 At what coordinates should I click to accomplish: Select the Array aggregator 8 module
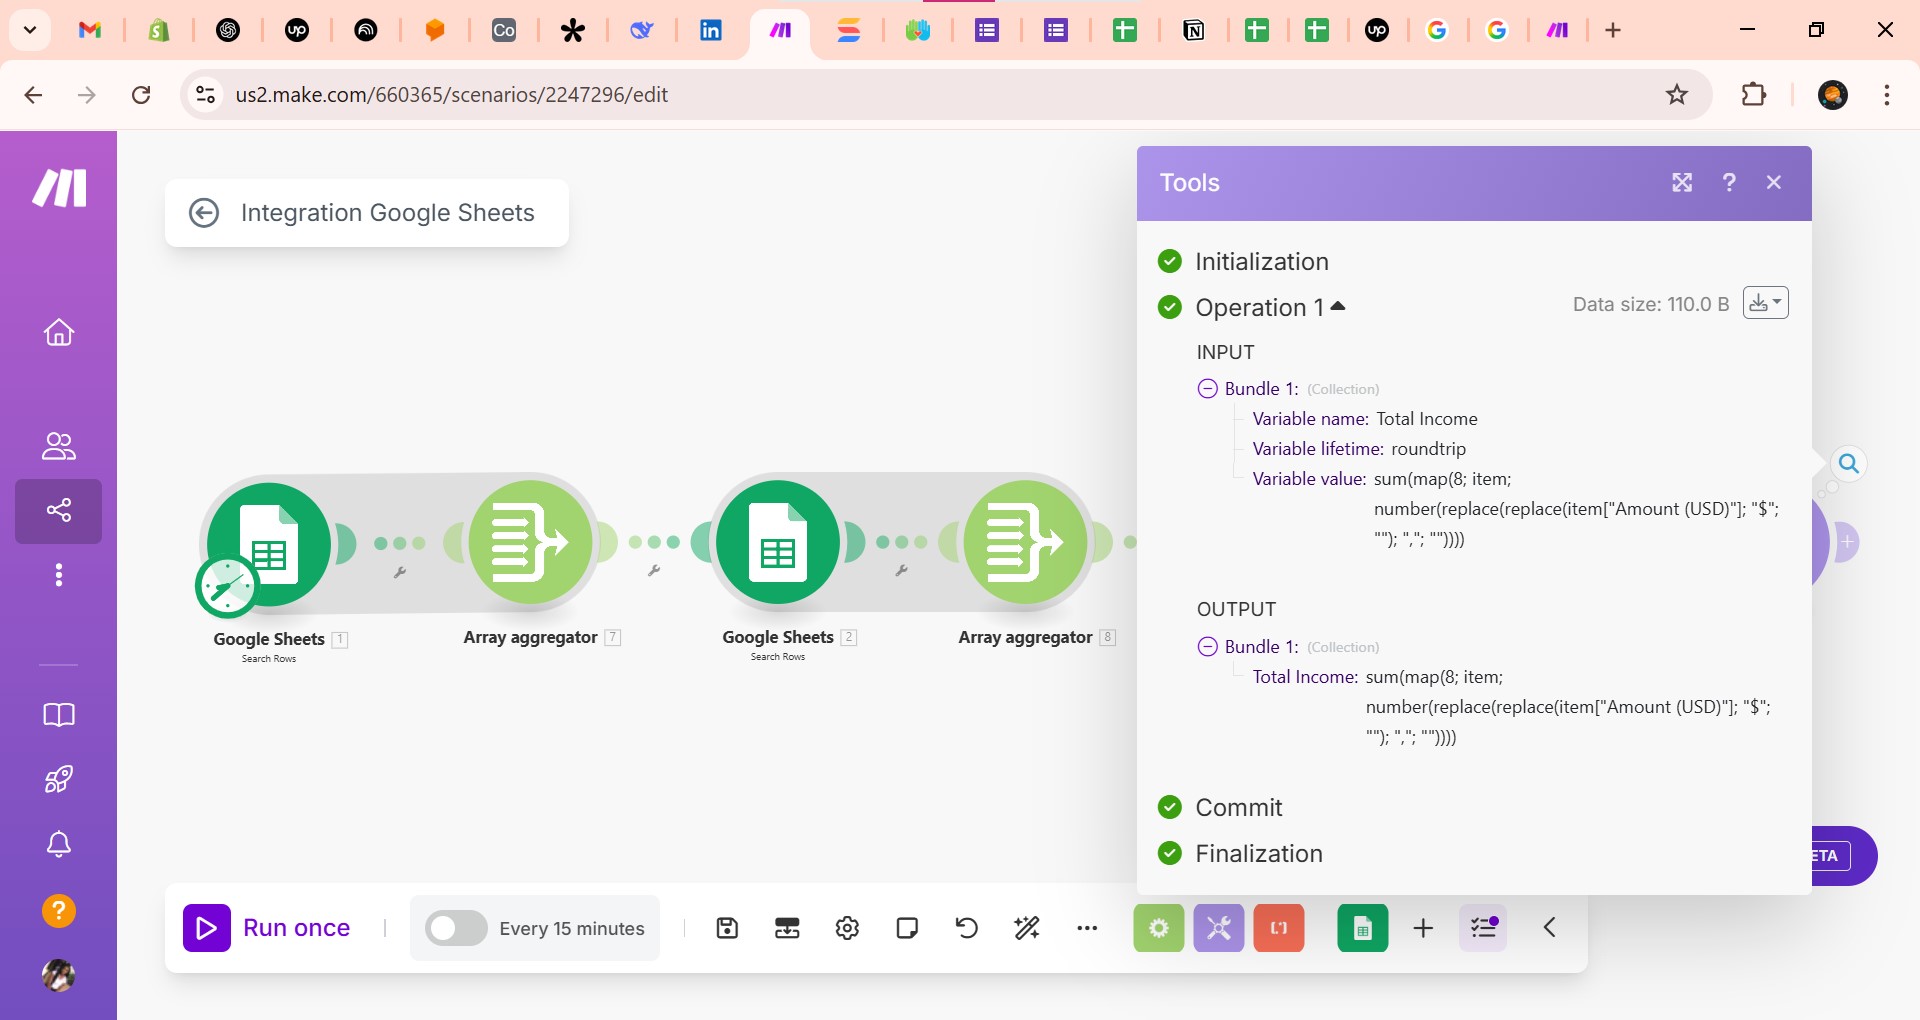1026,542
